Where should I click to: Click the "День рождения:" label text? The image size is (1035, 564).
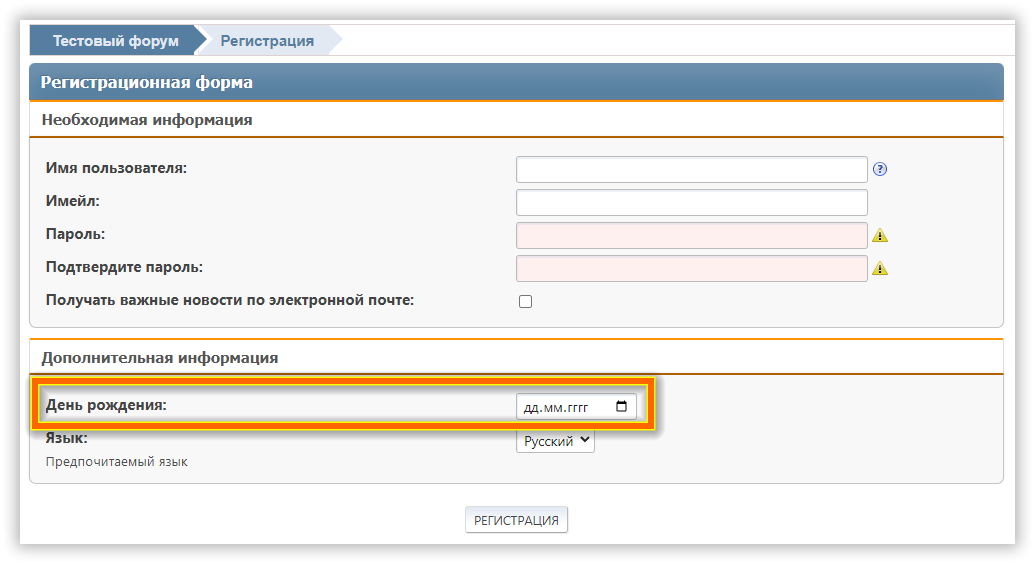(x=106, y=405)
